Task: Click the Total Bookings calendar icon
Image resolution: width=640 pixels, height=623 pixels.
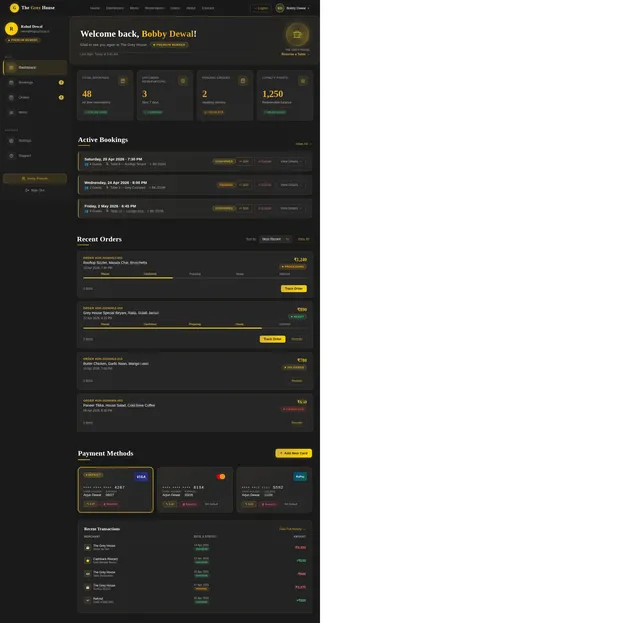Action: click(122, 81)
